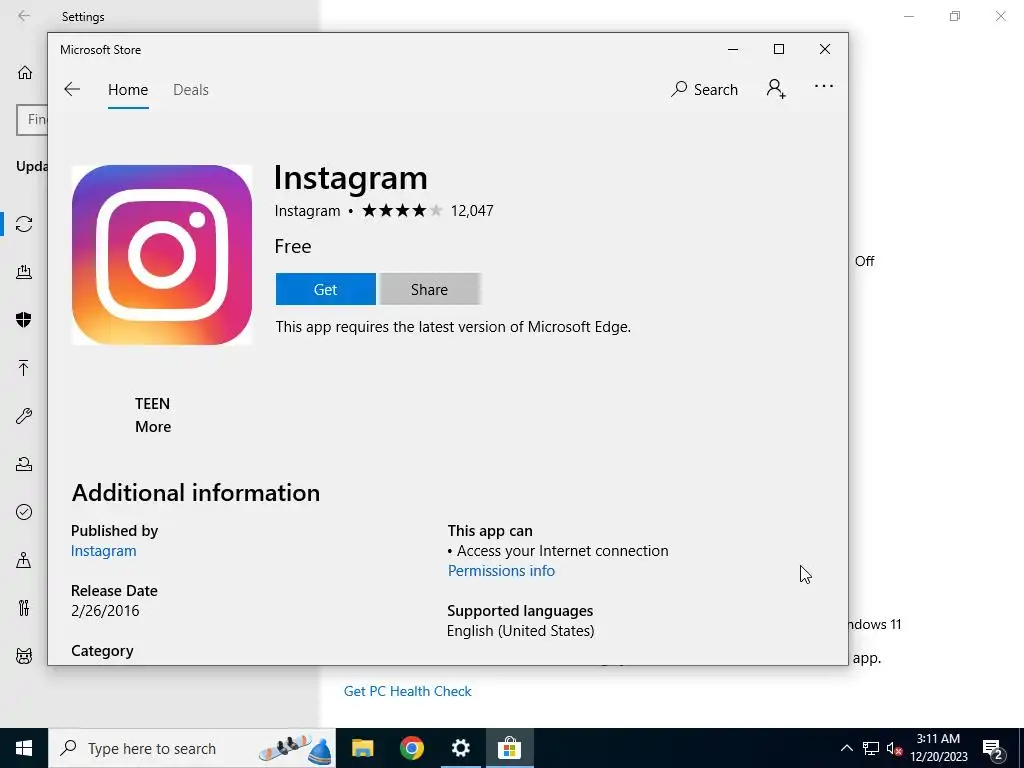Open the notification center icon

[993, 748]
